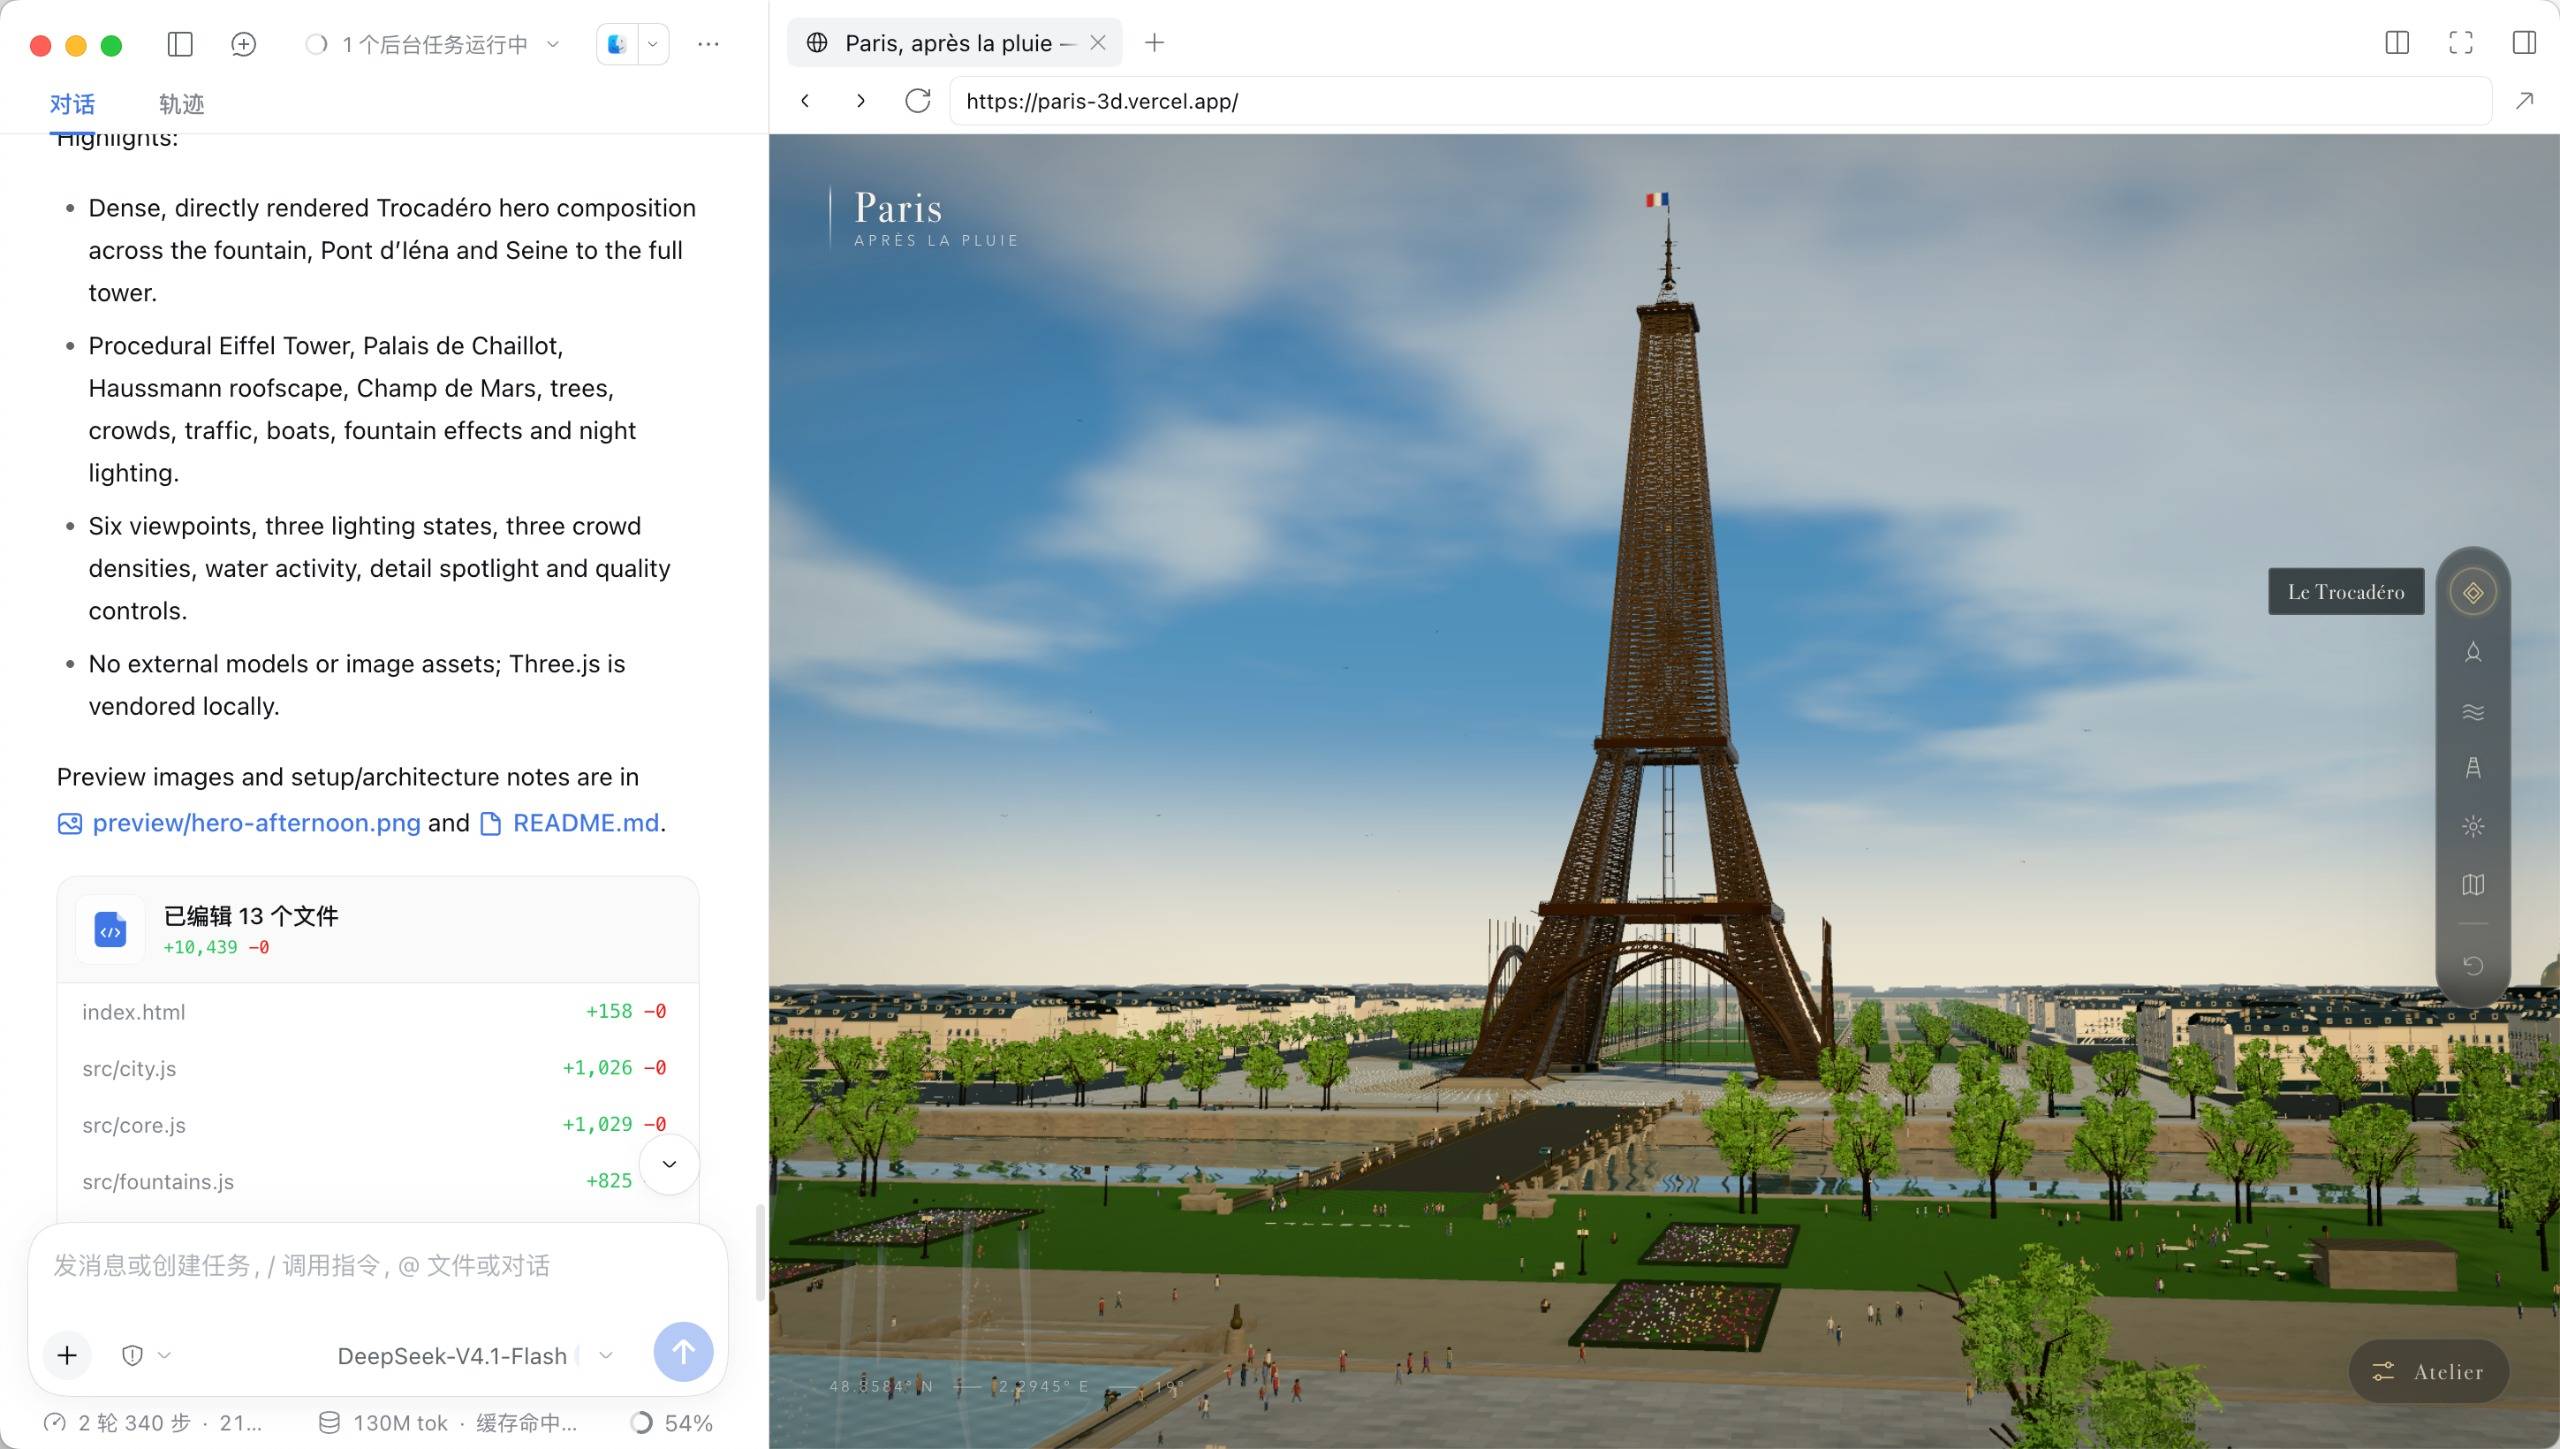Select the map viewpoint icon in sidebar
The height and width of the screenshot is (1449, 2560).
pyautogui.click(x=2473, y=884)
